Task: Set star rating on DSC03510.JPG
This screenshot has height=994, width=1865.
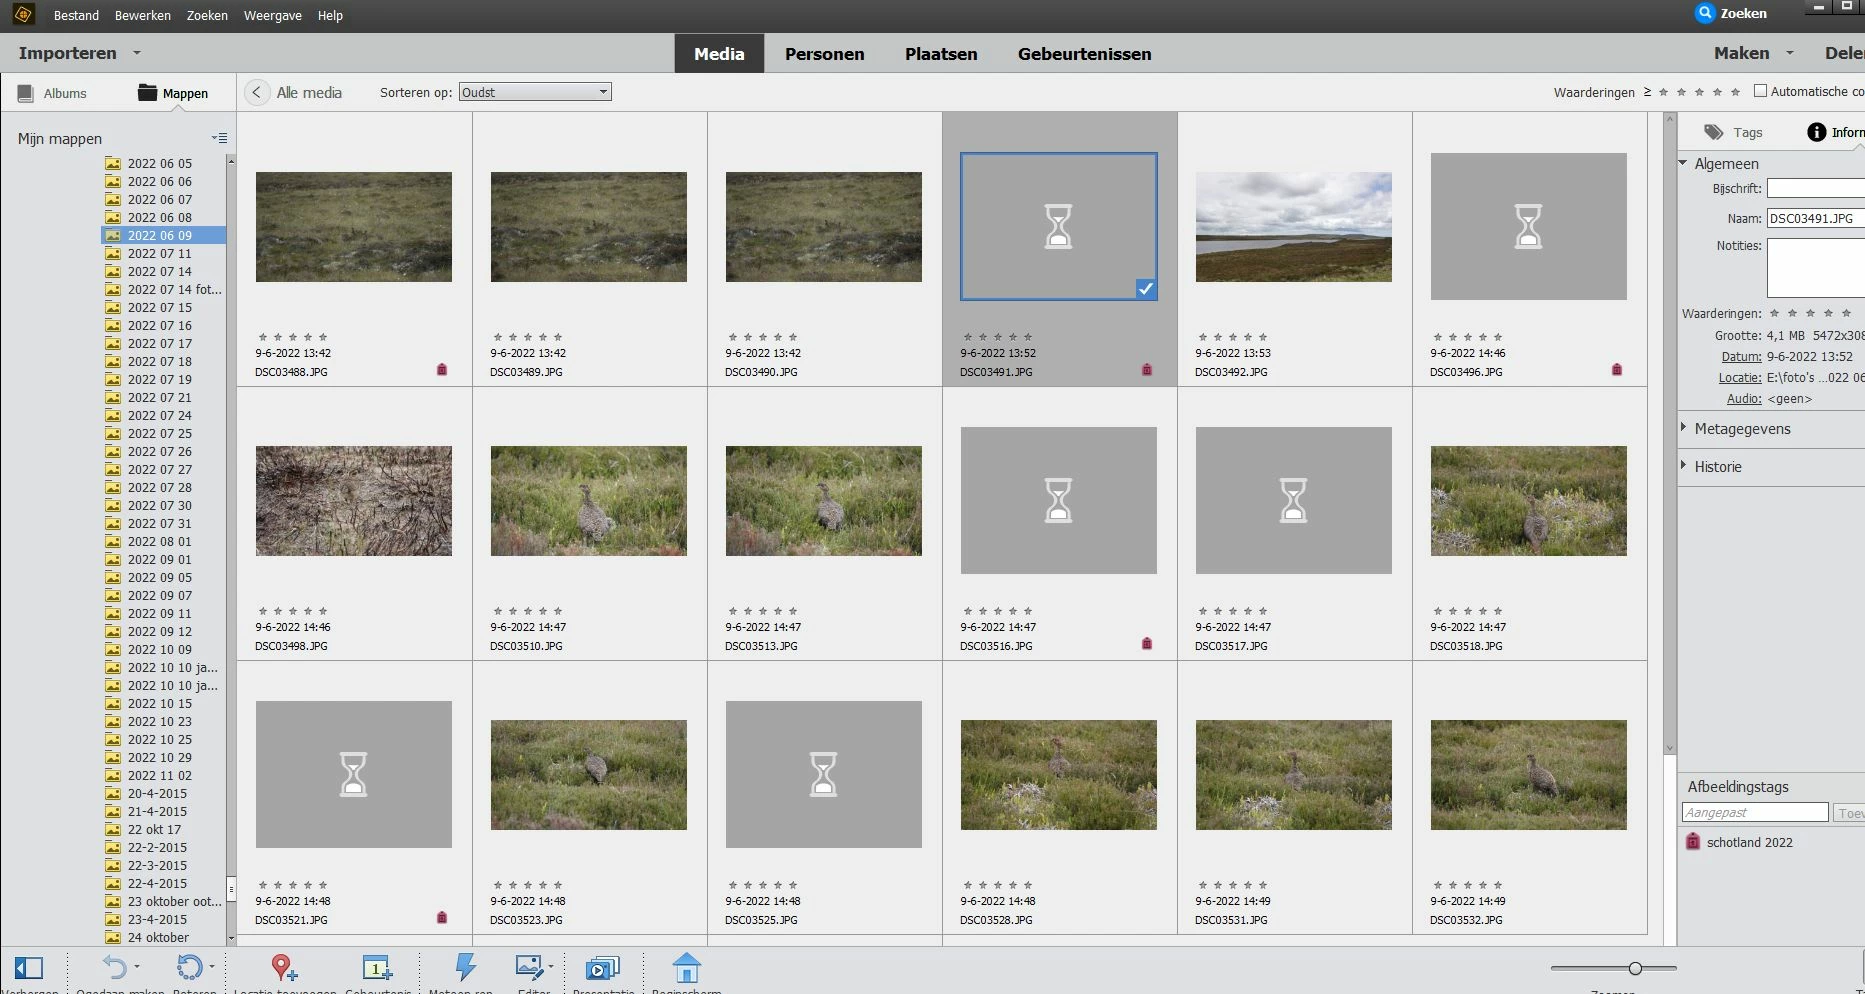Action: click(x=527, y=611)
